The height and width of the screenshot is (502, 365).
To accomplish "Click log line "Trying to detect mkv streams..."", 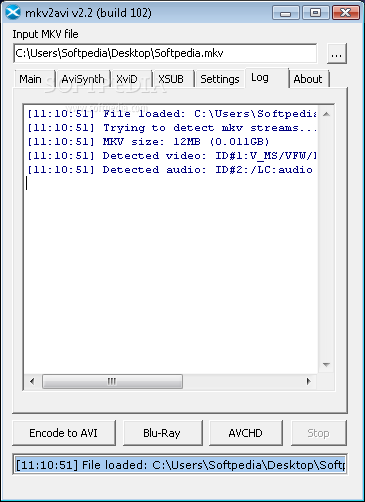I will 171,128.
